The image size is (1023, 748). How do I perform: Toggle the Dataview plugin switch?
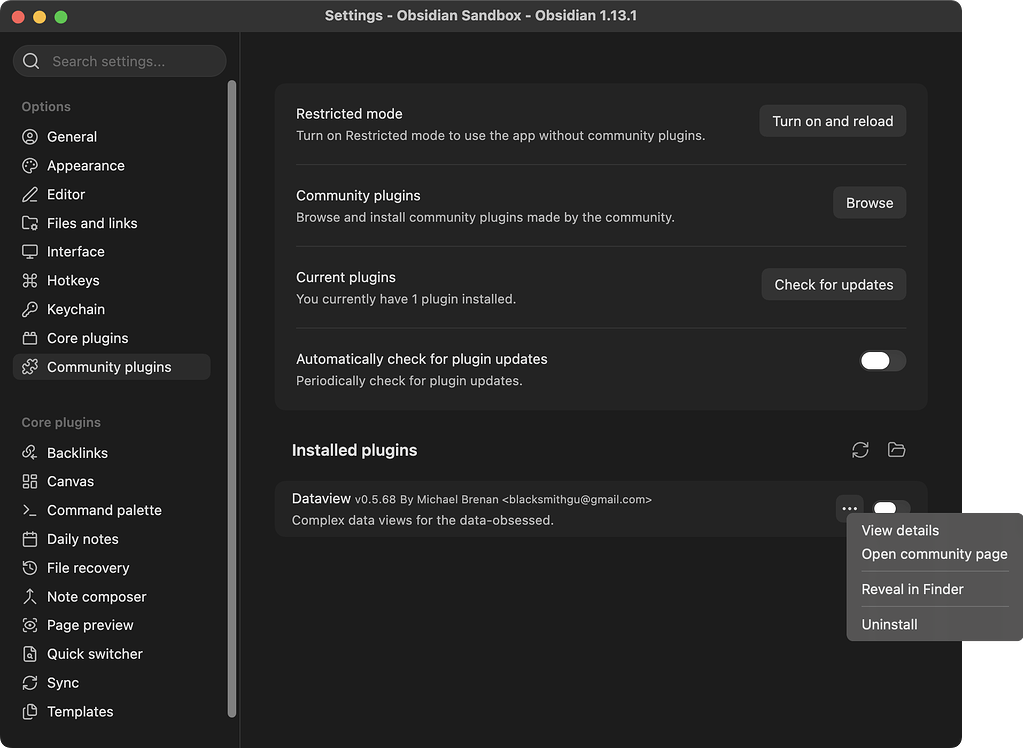(x=891, y=507)
